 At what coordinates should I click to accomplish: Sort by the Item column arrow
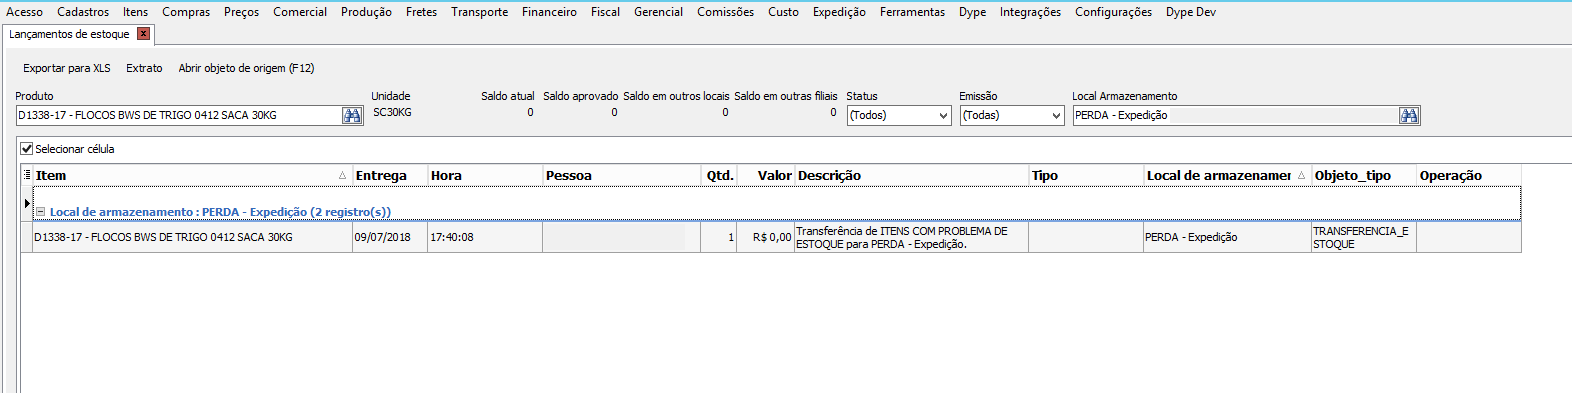point(342,175)
